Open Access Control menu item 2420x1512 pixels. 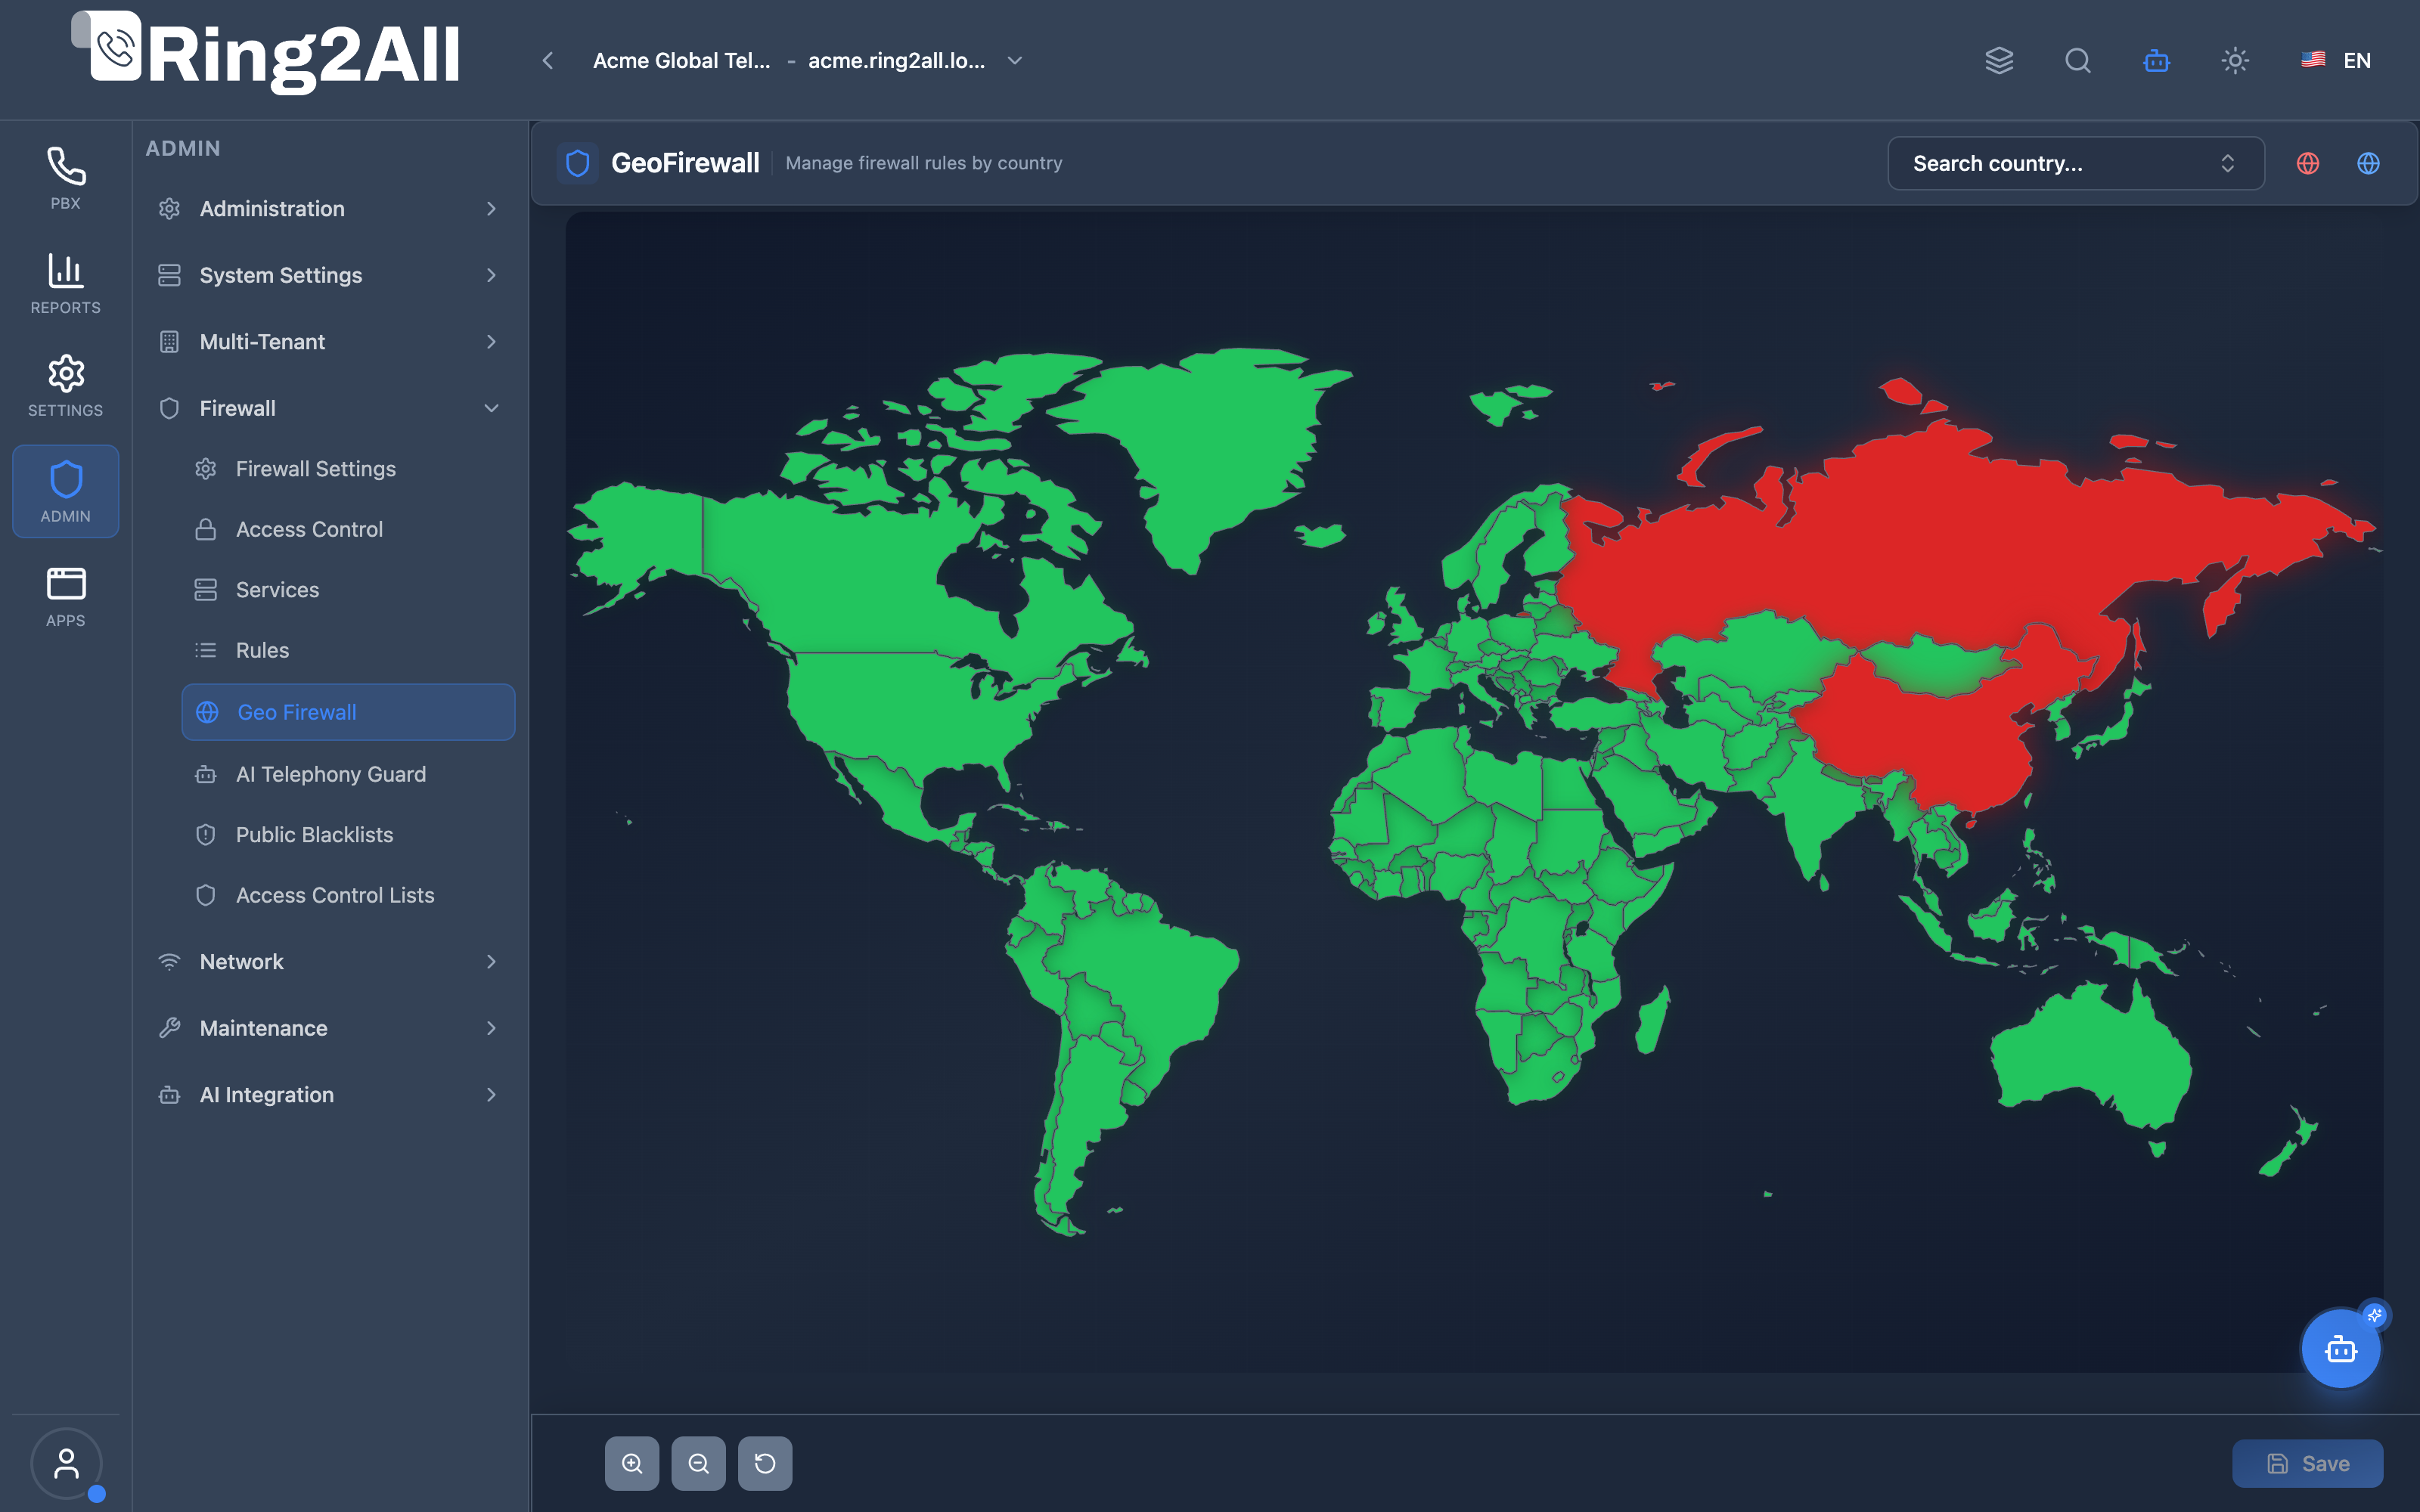[x=348, y=529]
